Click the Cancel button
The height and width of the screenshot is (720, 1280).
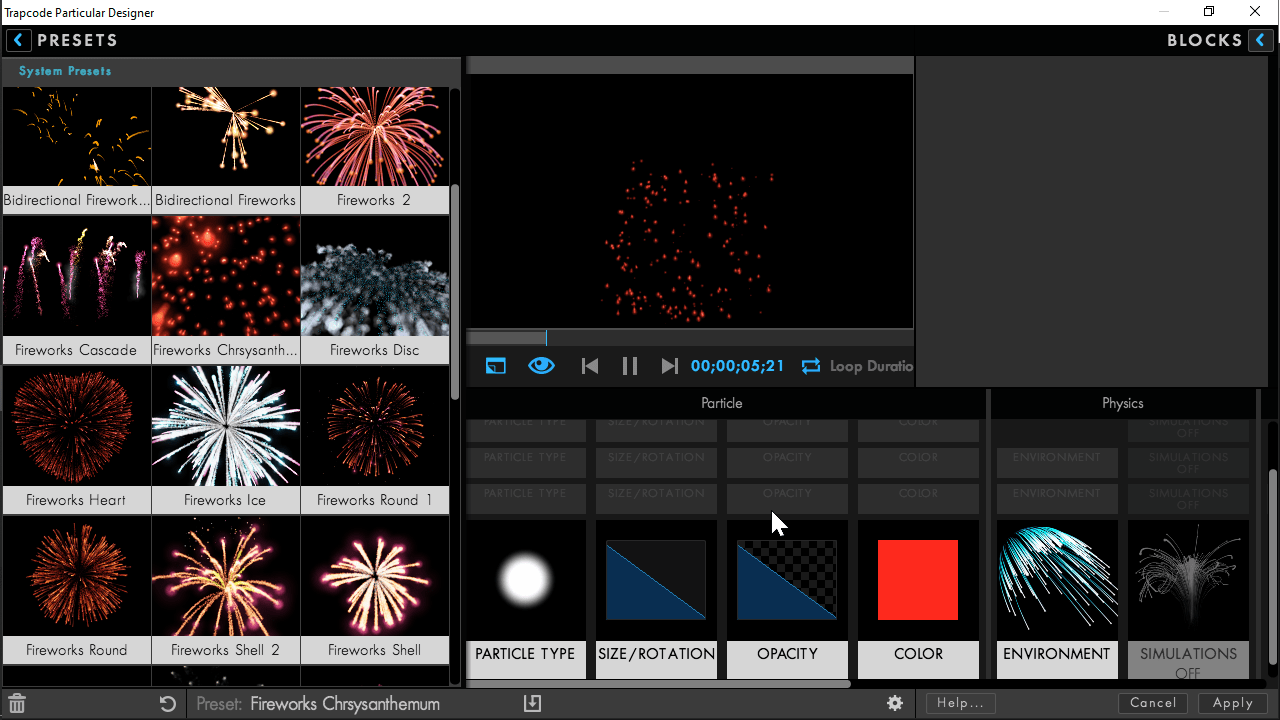pos(1153,703)
